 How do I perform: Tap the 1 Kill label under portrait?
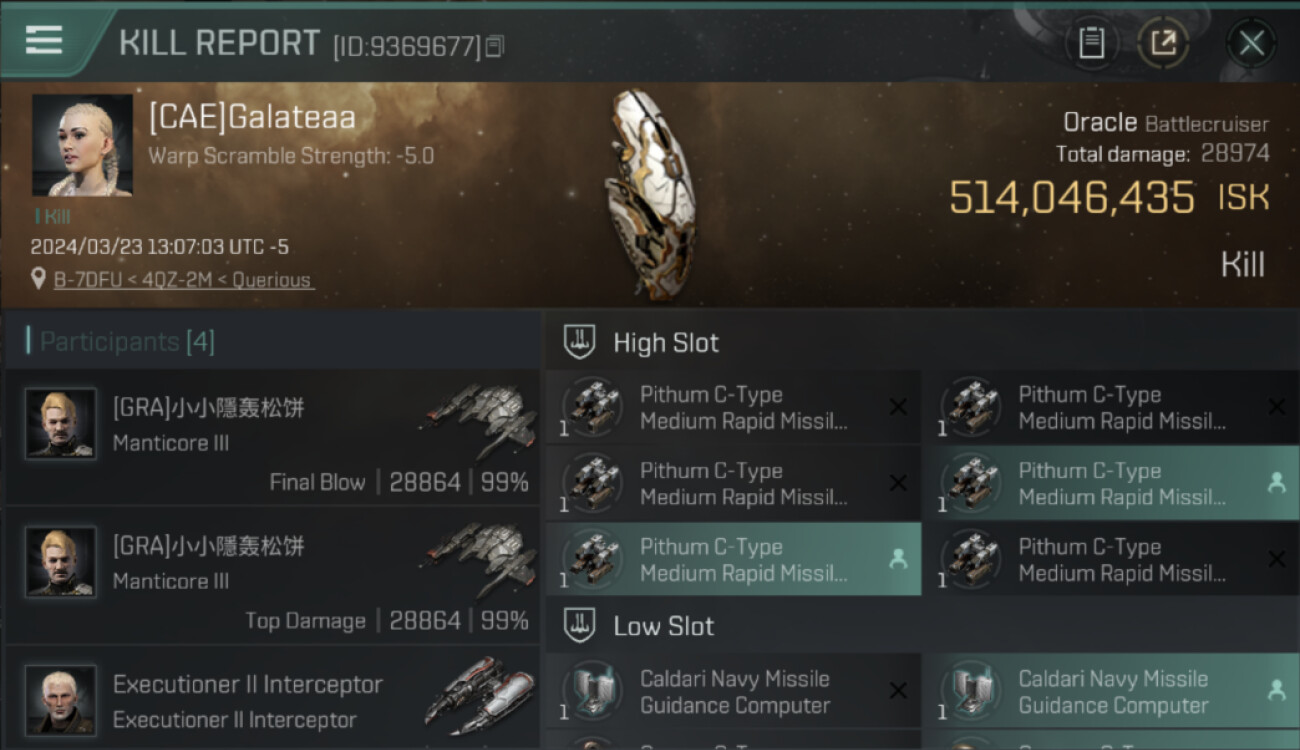point(53,216)
